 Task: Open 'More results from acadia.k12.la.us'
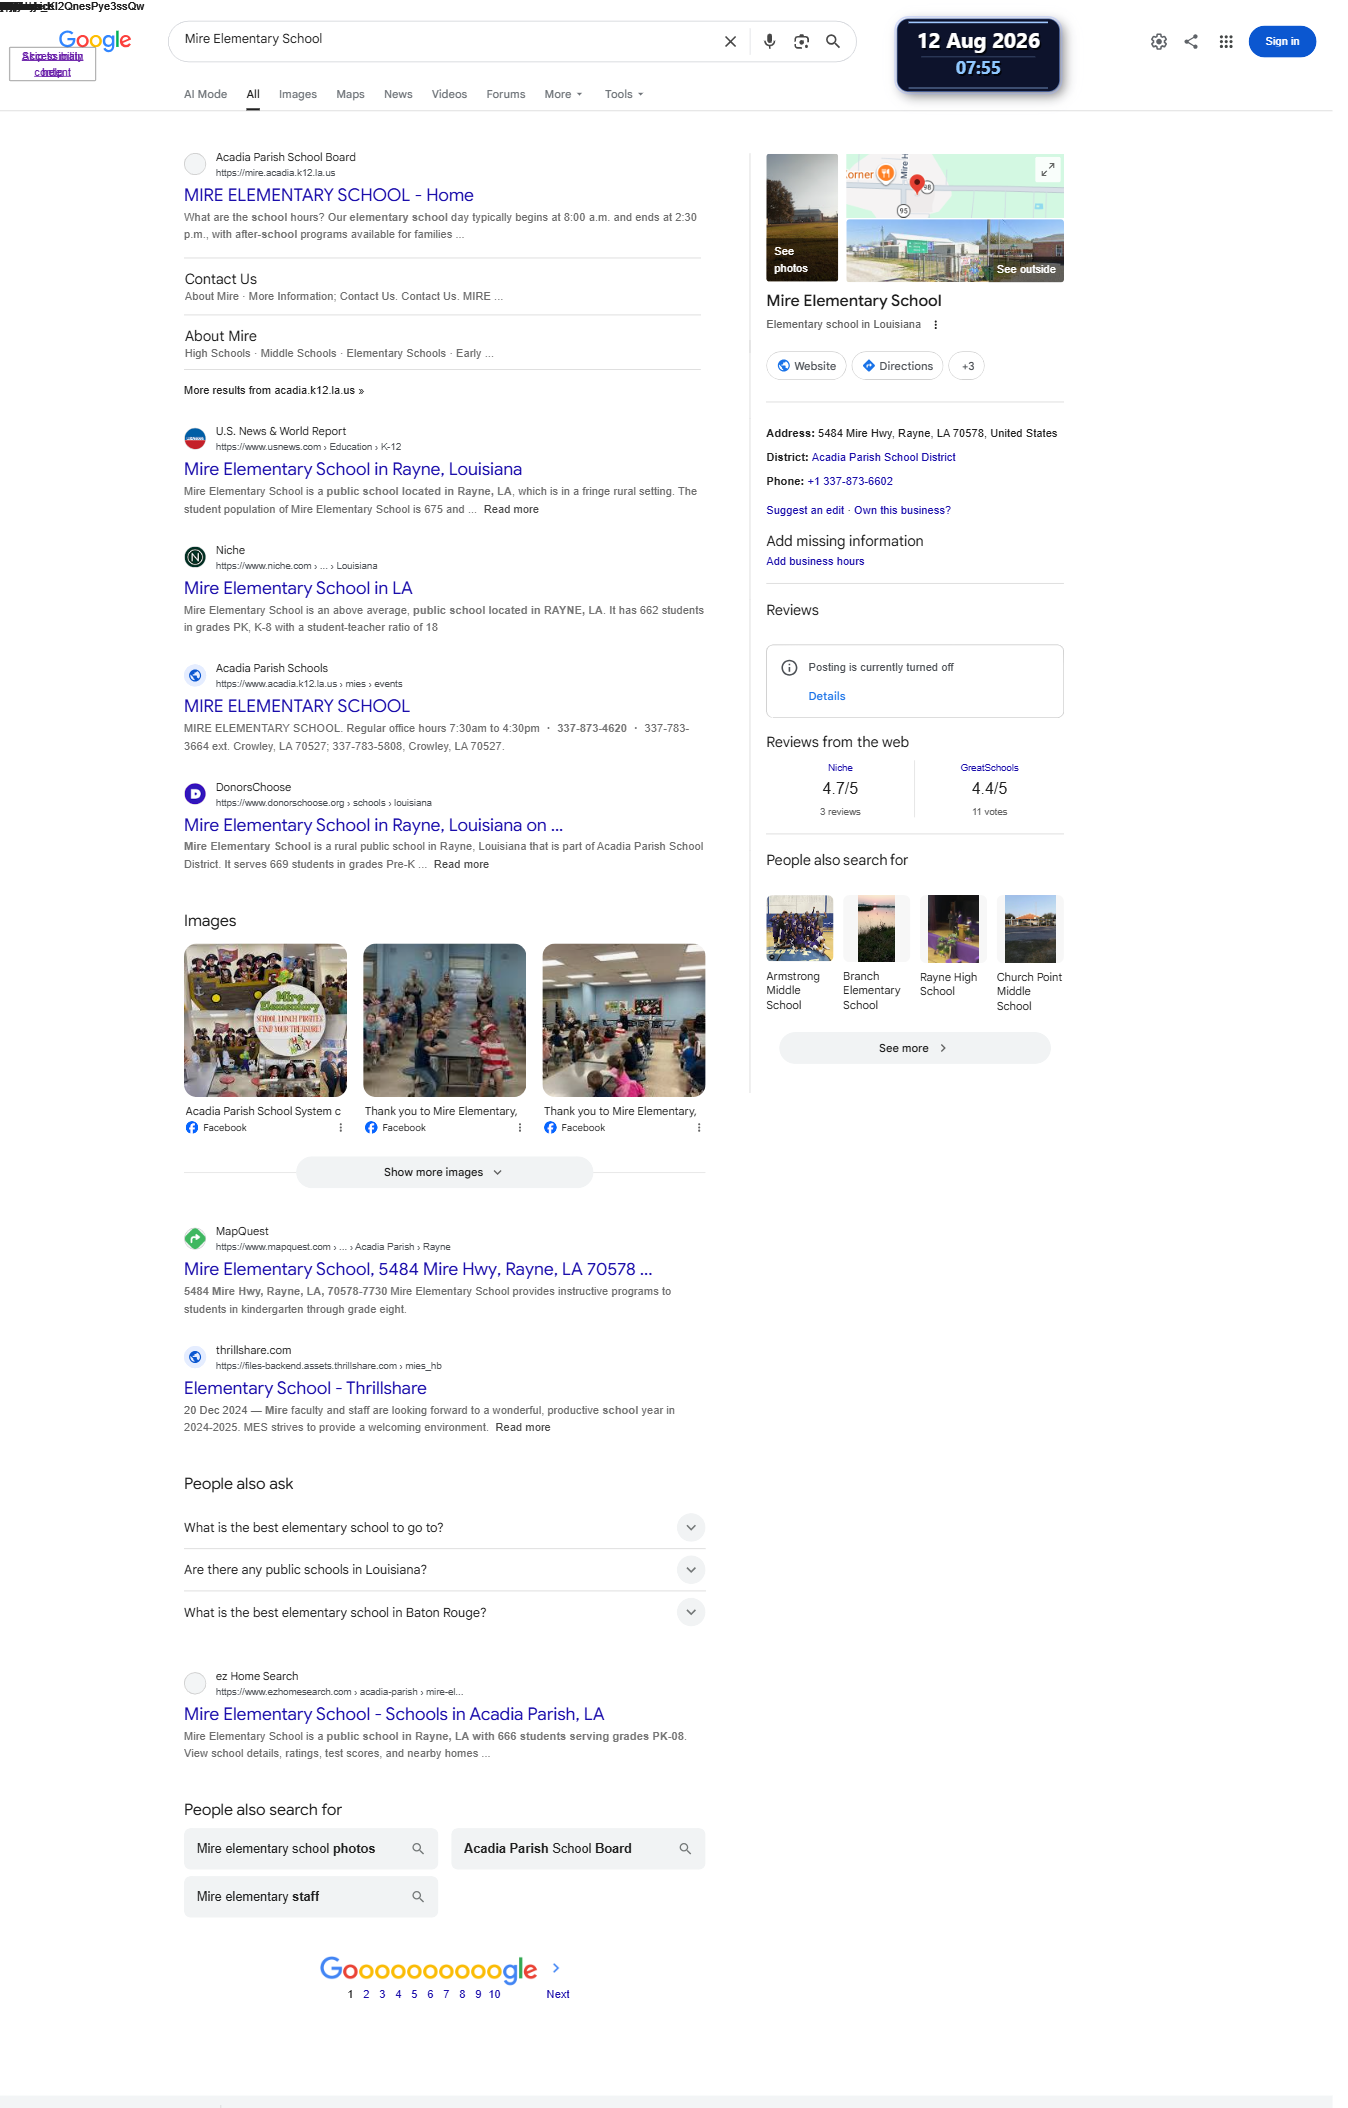[x=274, y=391]
